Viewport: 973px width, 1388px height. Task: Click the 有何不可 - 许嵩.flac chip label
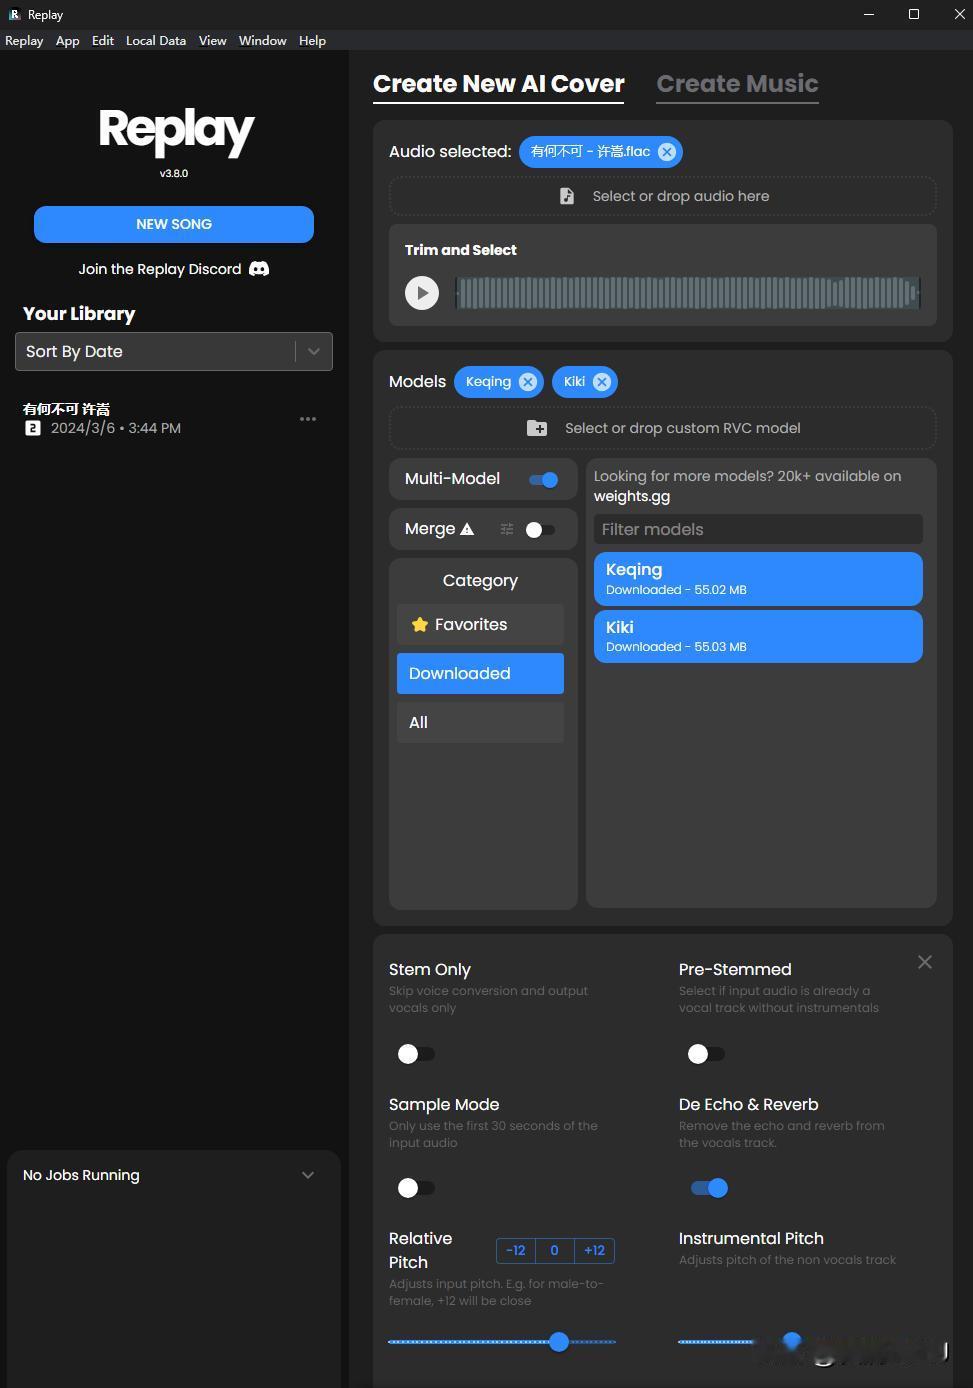(590, 152)
